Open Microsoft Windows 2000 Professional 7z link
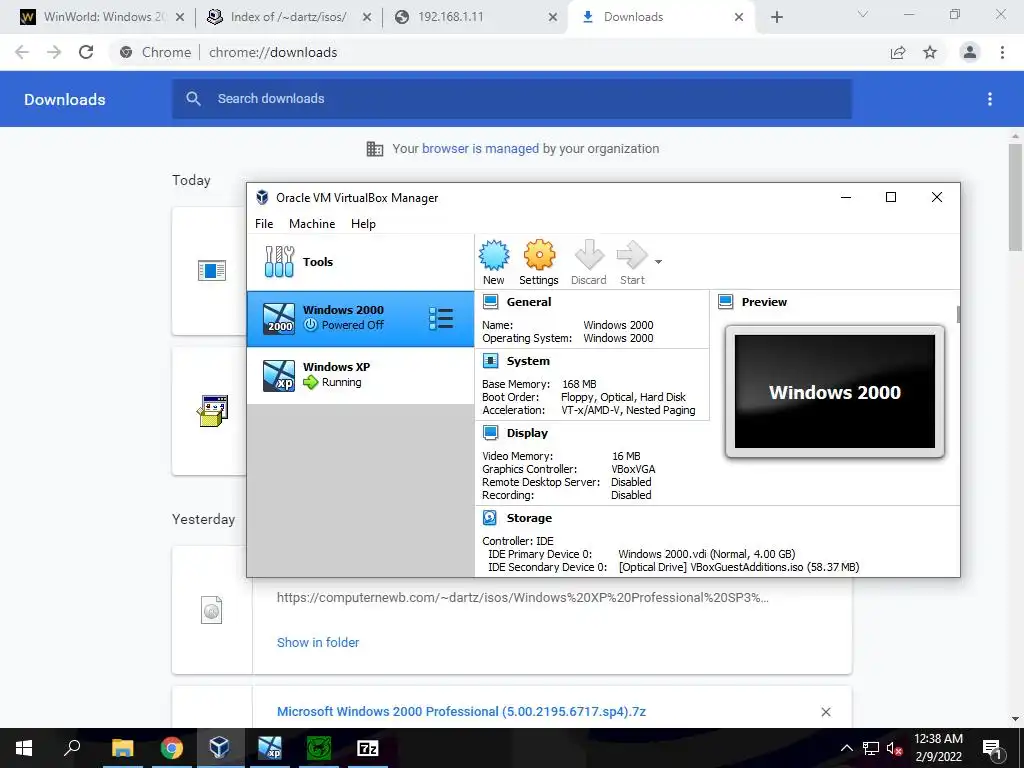The width and height of the screenshot is (1024, 768). [x=461, y=712]
